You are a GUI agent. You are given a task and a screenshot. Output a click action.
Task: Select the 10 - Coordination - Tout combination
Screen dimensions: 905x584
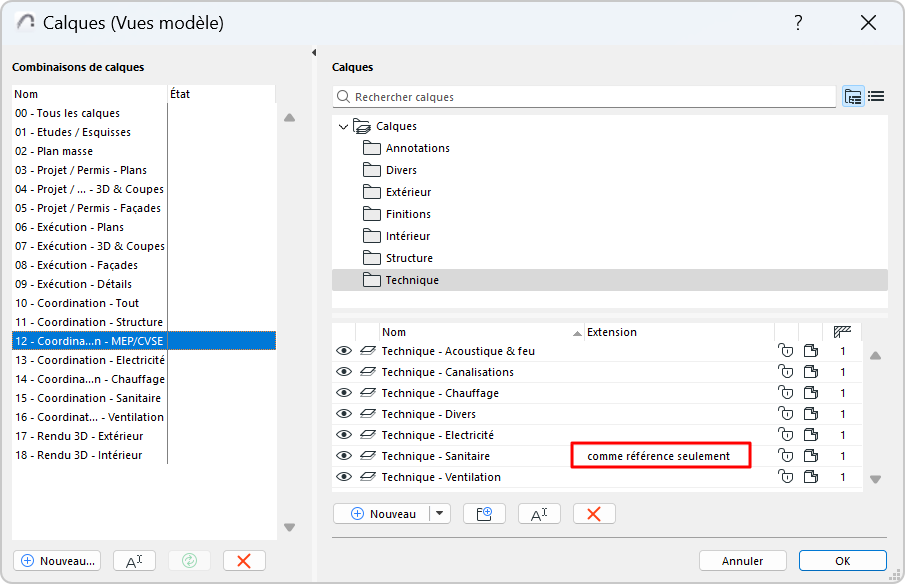click(x=77, y=303)
